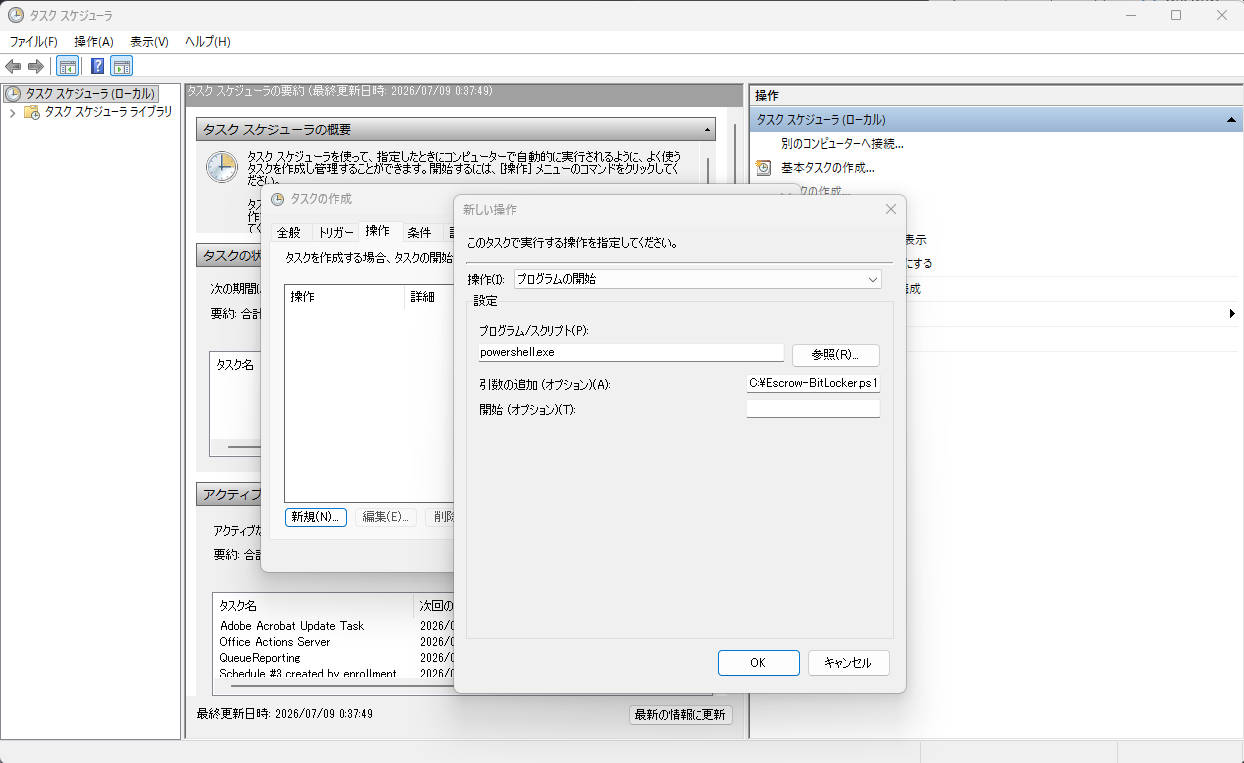Screen dimensions: 1244x763
Task: Close the 新しい操作 dialog
Action: point(890,209)
